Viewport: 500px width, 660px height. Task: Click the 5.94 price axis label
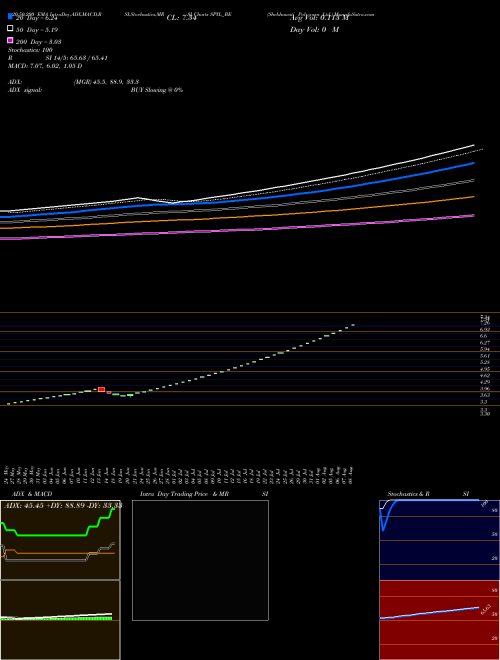click(x=484, y=349)
